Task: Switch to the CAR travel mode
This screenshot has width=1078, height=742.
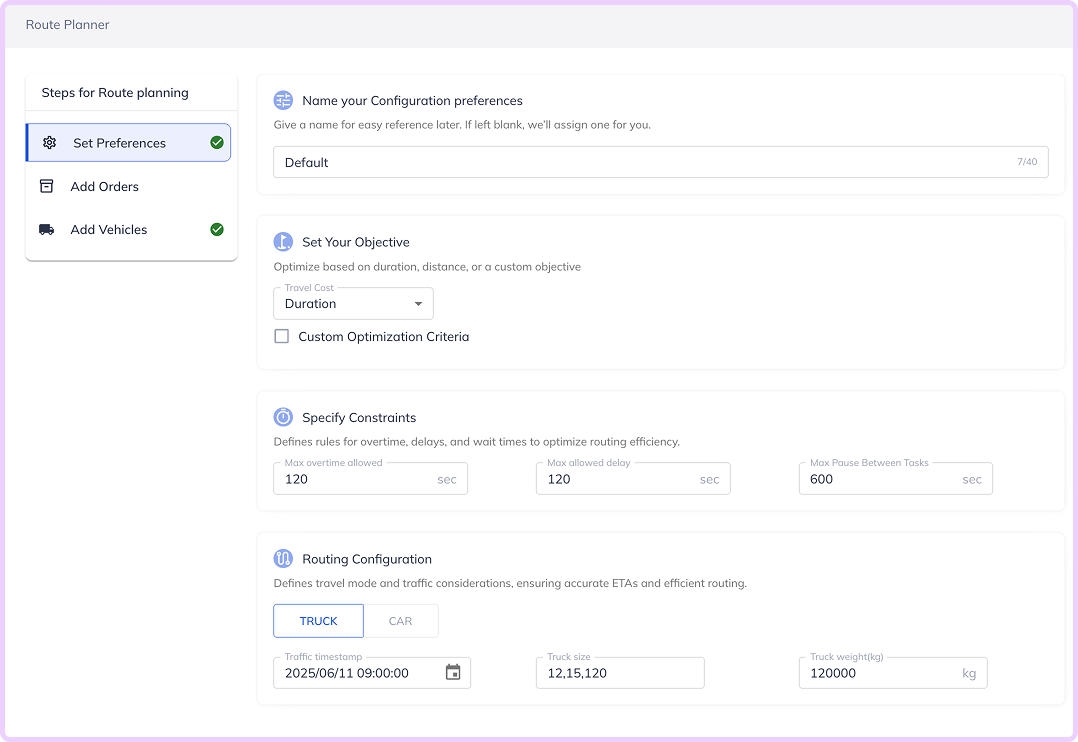Action: (x=401, y=621)
